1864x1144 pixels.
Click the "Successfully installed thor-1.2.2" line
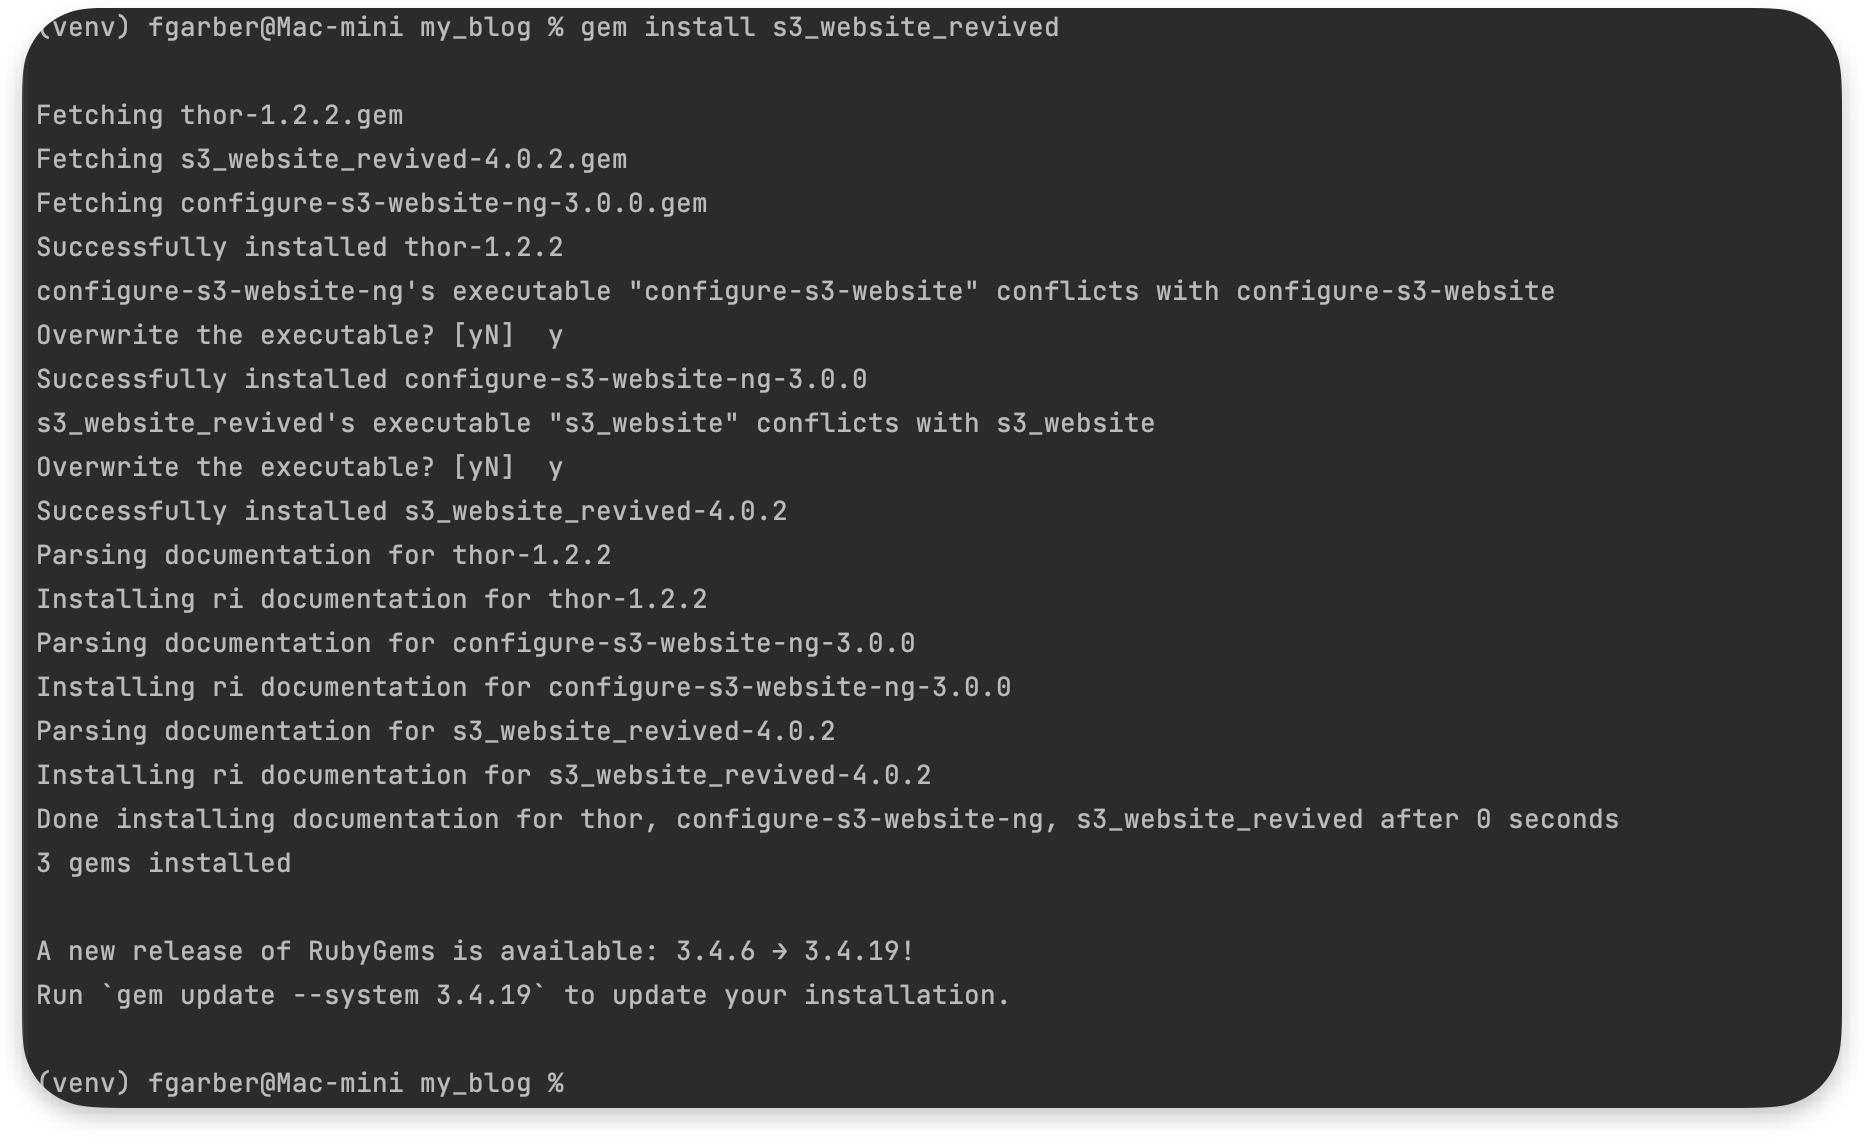click(299, 248)
